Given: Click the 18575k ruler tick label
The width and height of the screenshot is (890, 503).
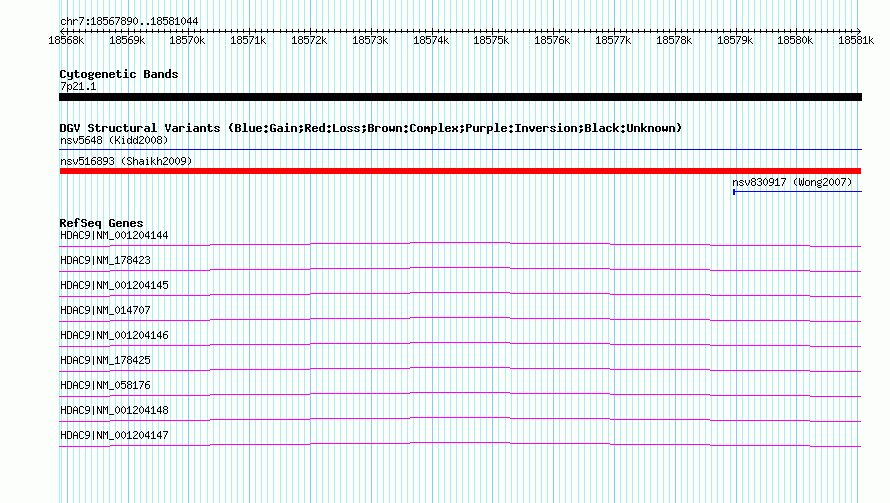Looking at the screenshot, I should pos(491,40).
